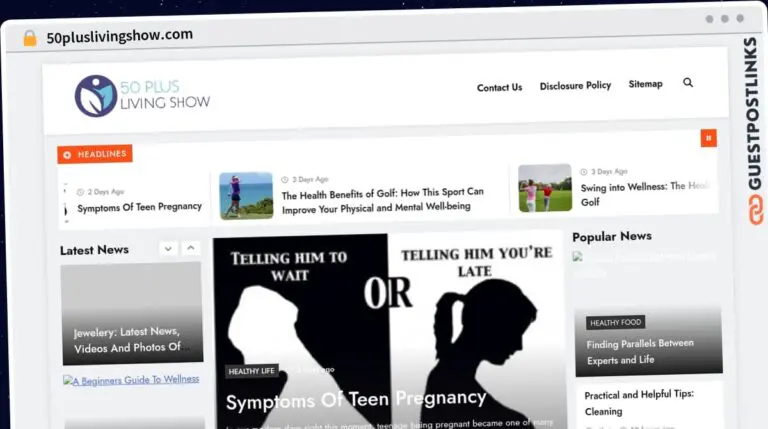Open the Sitemap menu item
The width and height of the screenshot is (768, 429).
click(x=645, y=84)
